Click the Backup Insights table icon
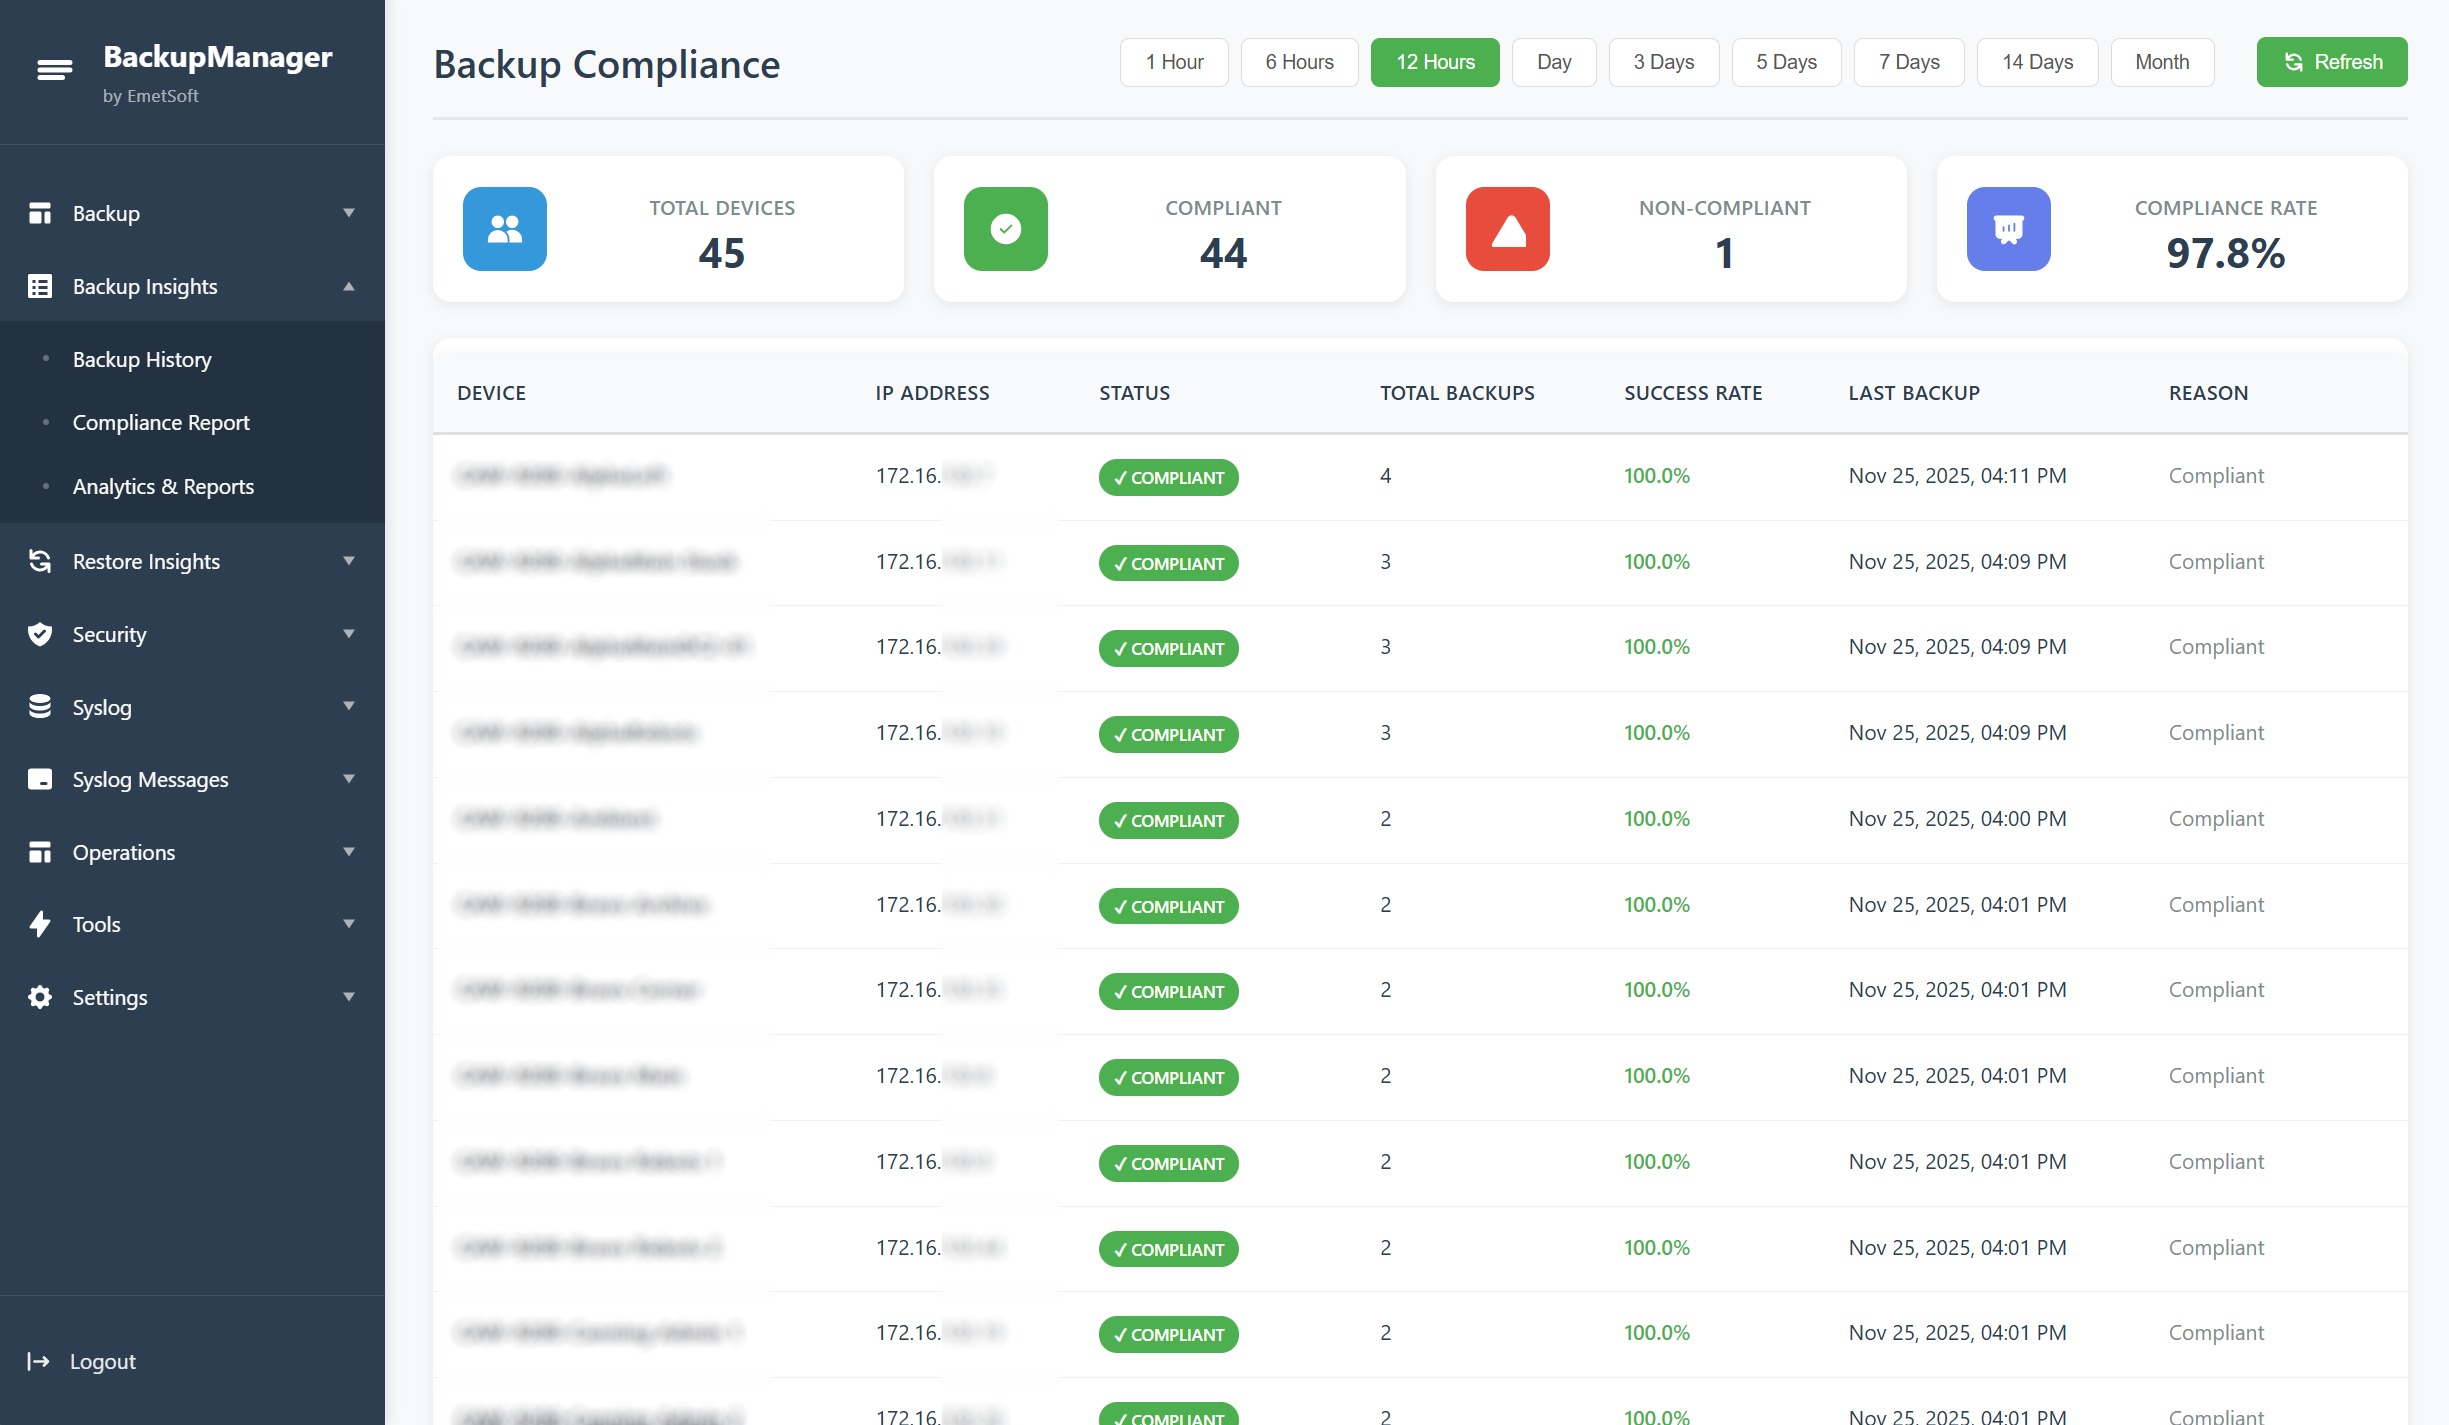2449x1425 pixels. [40, 286]
